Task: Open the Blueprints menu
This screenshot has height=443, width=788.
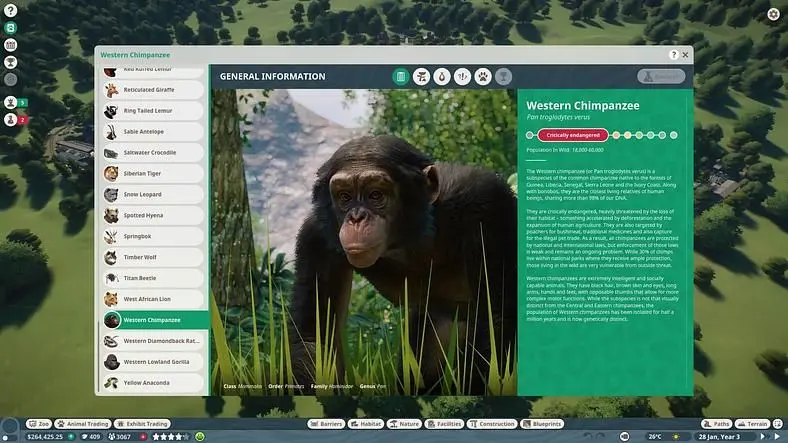Action: 542,424
